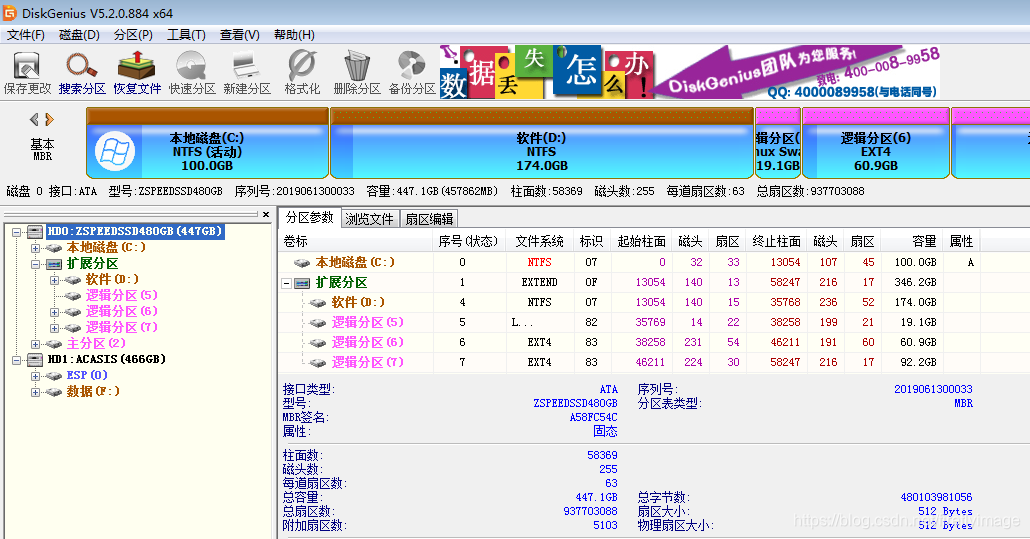Click the 卷标 column header

(x=356, y=242)
